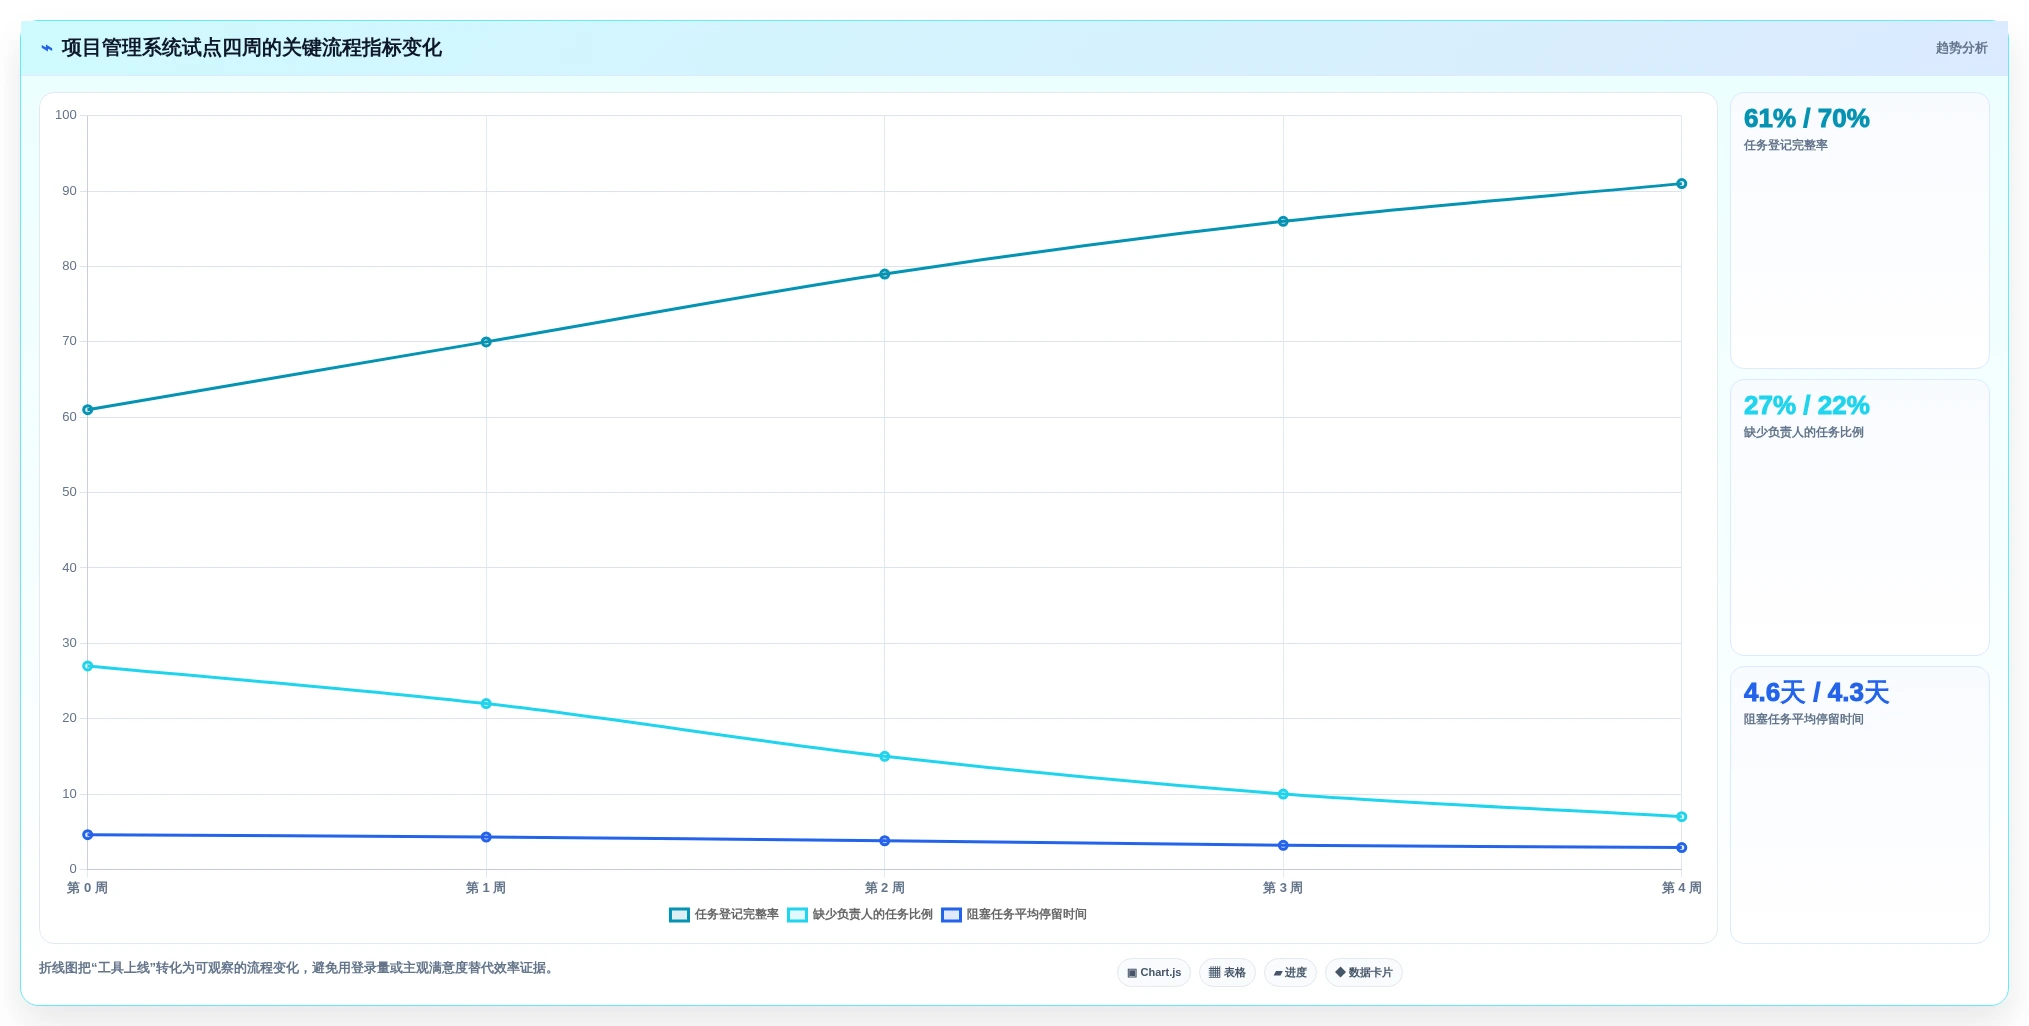Toggle the 阻塞任务平均停留时间 legend swatch

click(x=951, y=915)
